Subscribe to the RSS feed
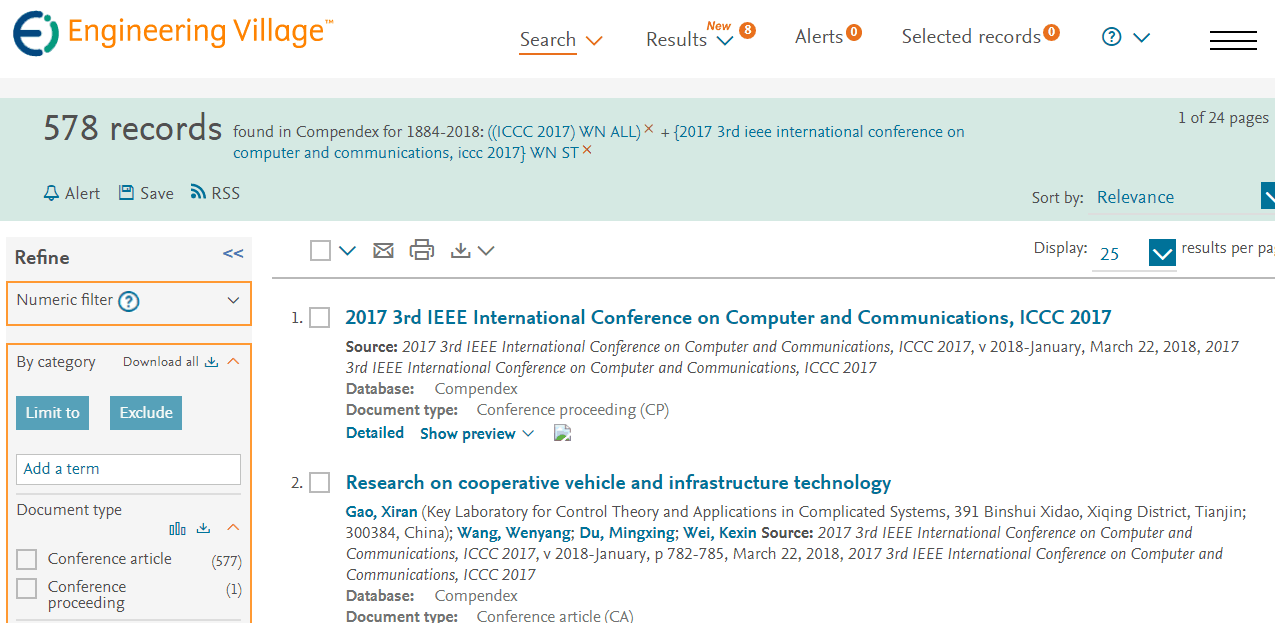 (x=215, y=193)
